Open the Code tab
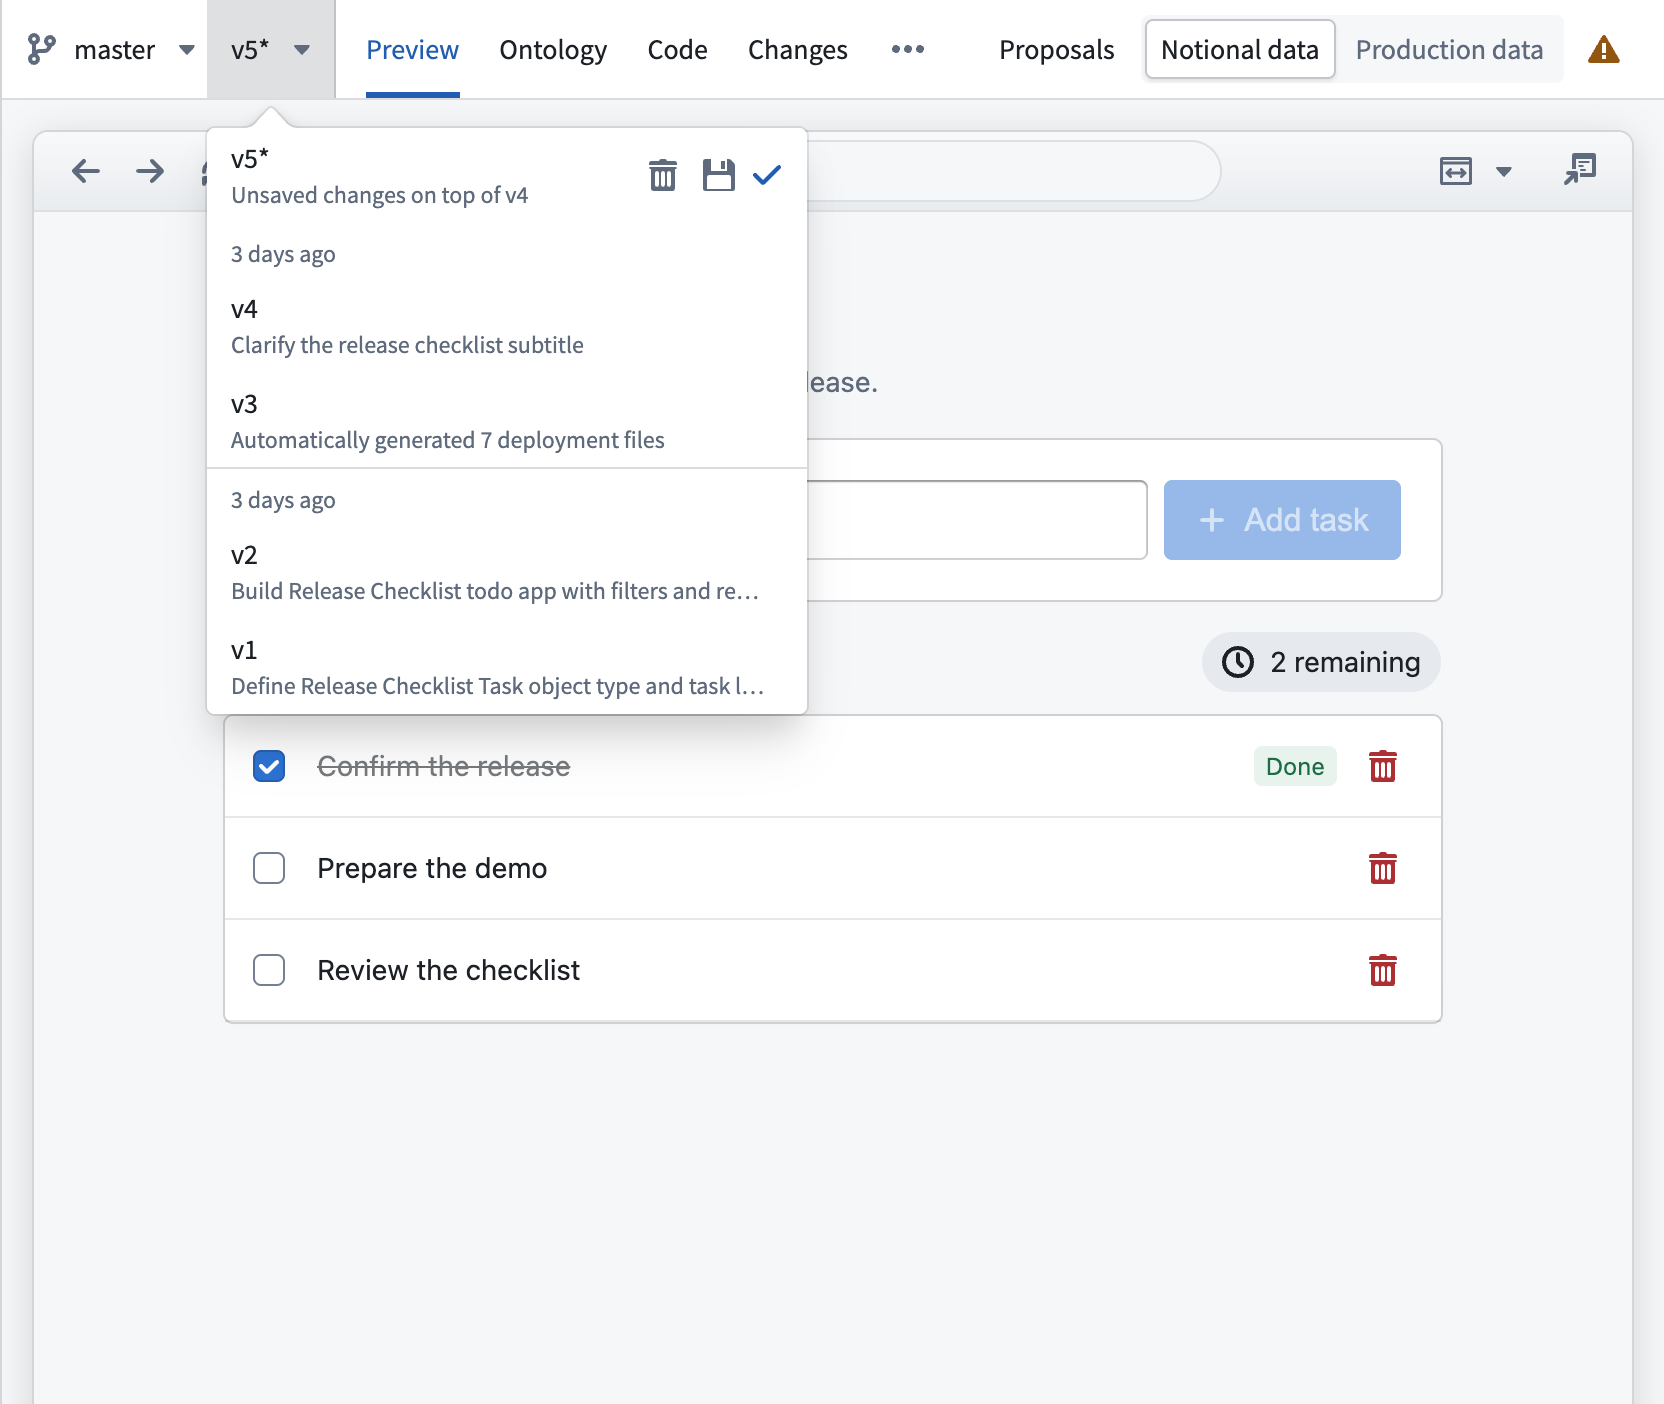The height and width of the screenshot is (1404, 1664). pyautogui.click(x=677, y=49)
